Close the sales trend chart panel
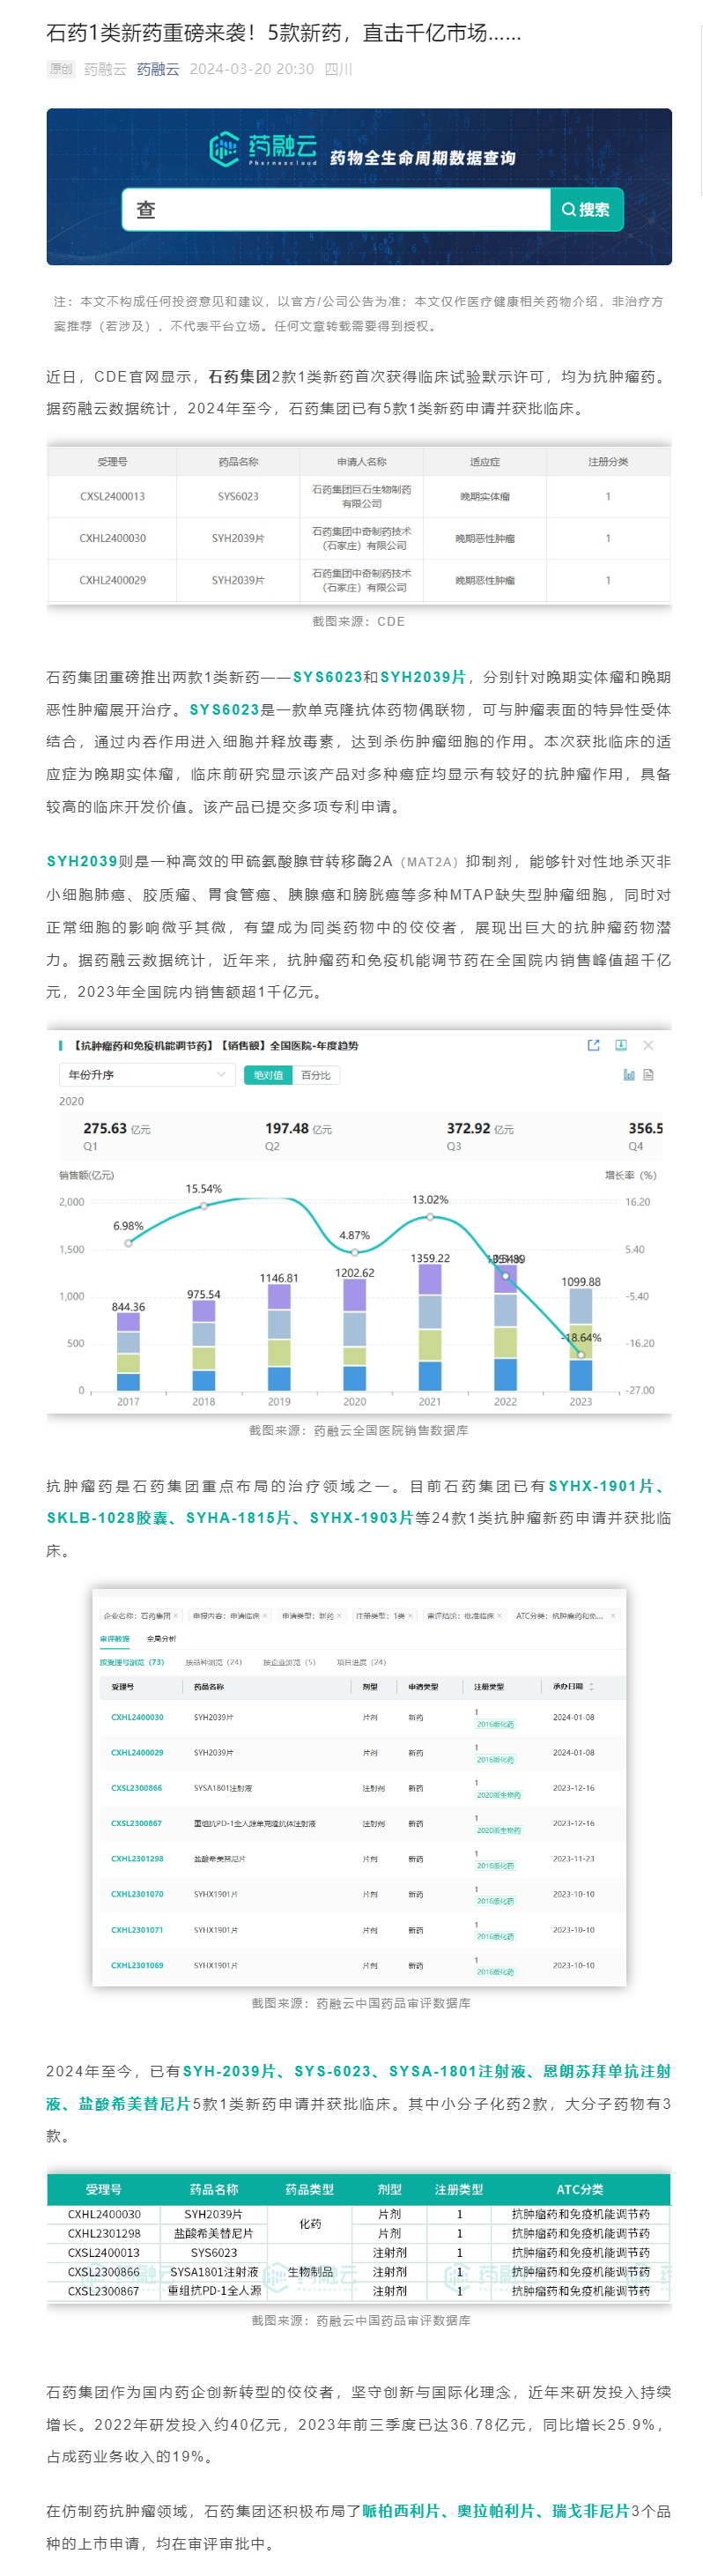Image resolution: width=703 pixels, height=2576 pixels. point(648,1045)
